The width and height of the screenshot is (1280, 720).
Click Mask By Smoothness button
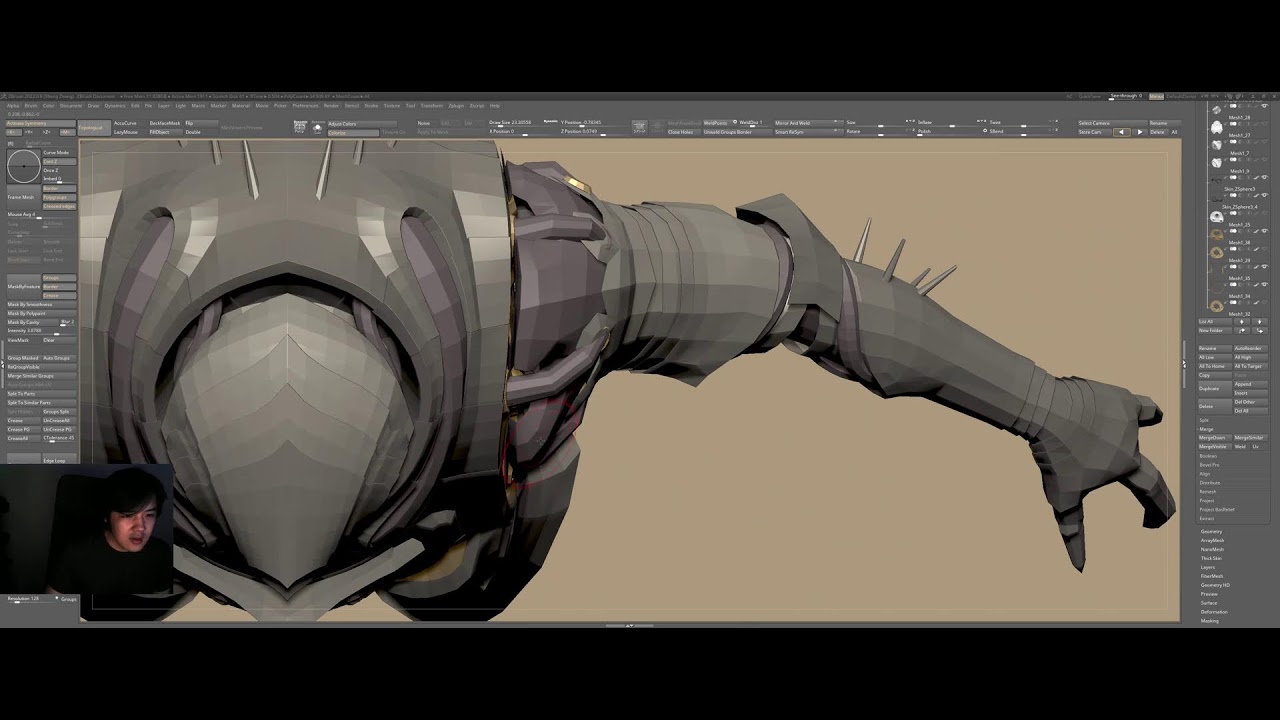point(41,304)
